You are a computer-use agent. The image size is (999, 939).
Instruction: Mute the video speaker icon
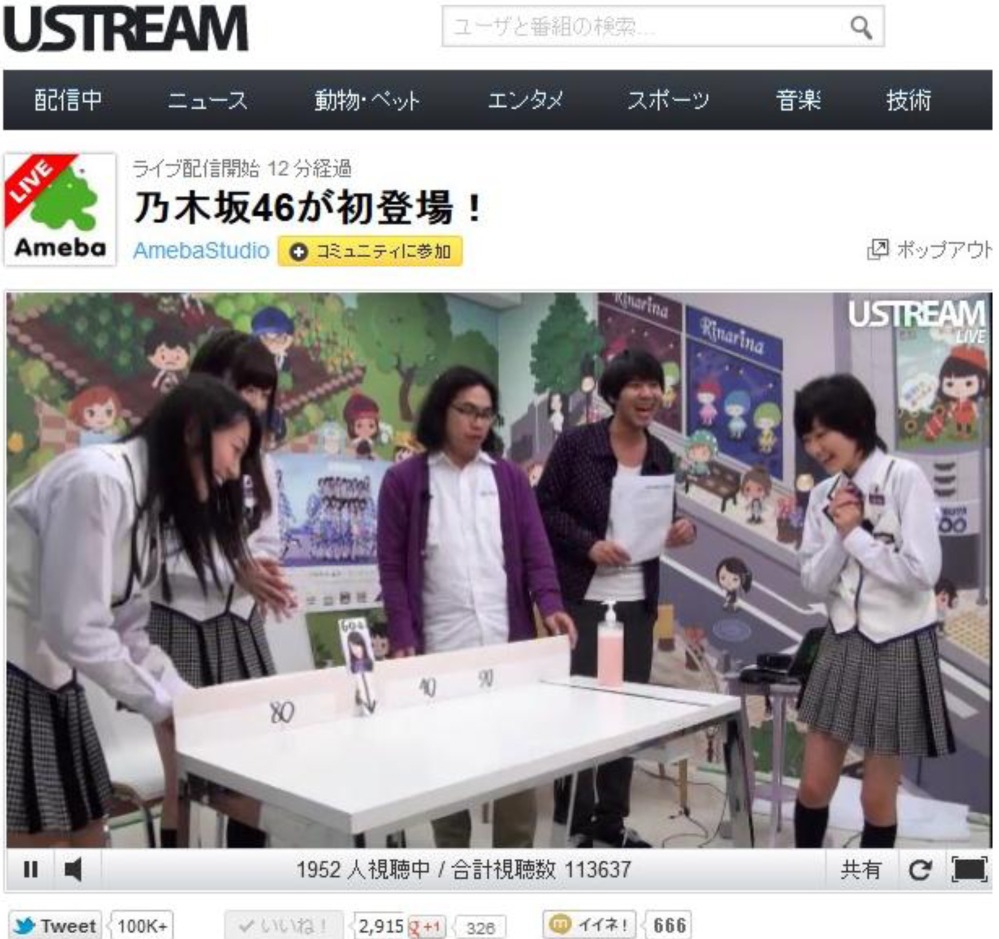tap(73, 870)
